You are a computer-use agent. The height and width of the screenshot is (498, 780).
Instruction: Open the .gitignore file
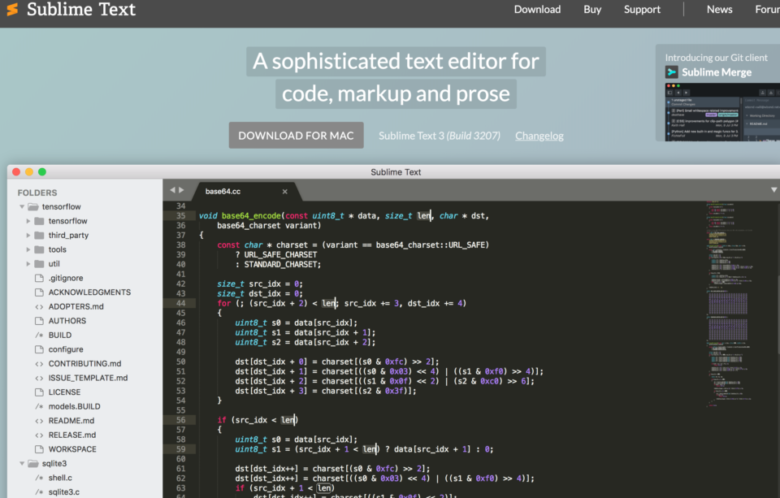(x=66, y=278)
